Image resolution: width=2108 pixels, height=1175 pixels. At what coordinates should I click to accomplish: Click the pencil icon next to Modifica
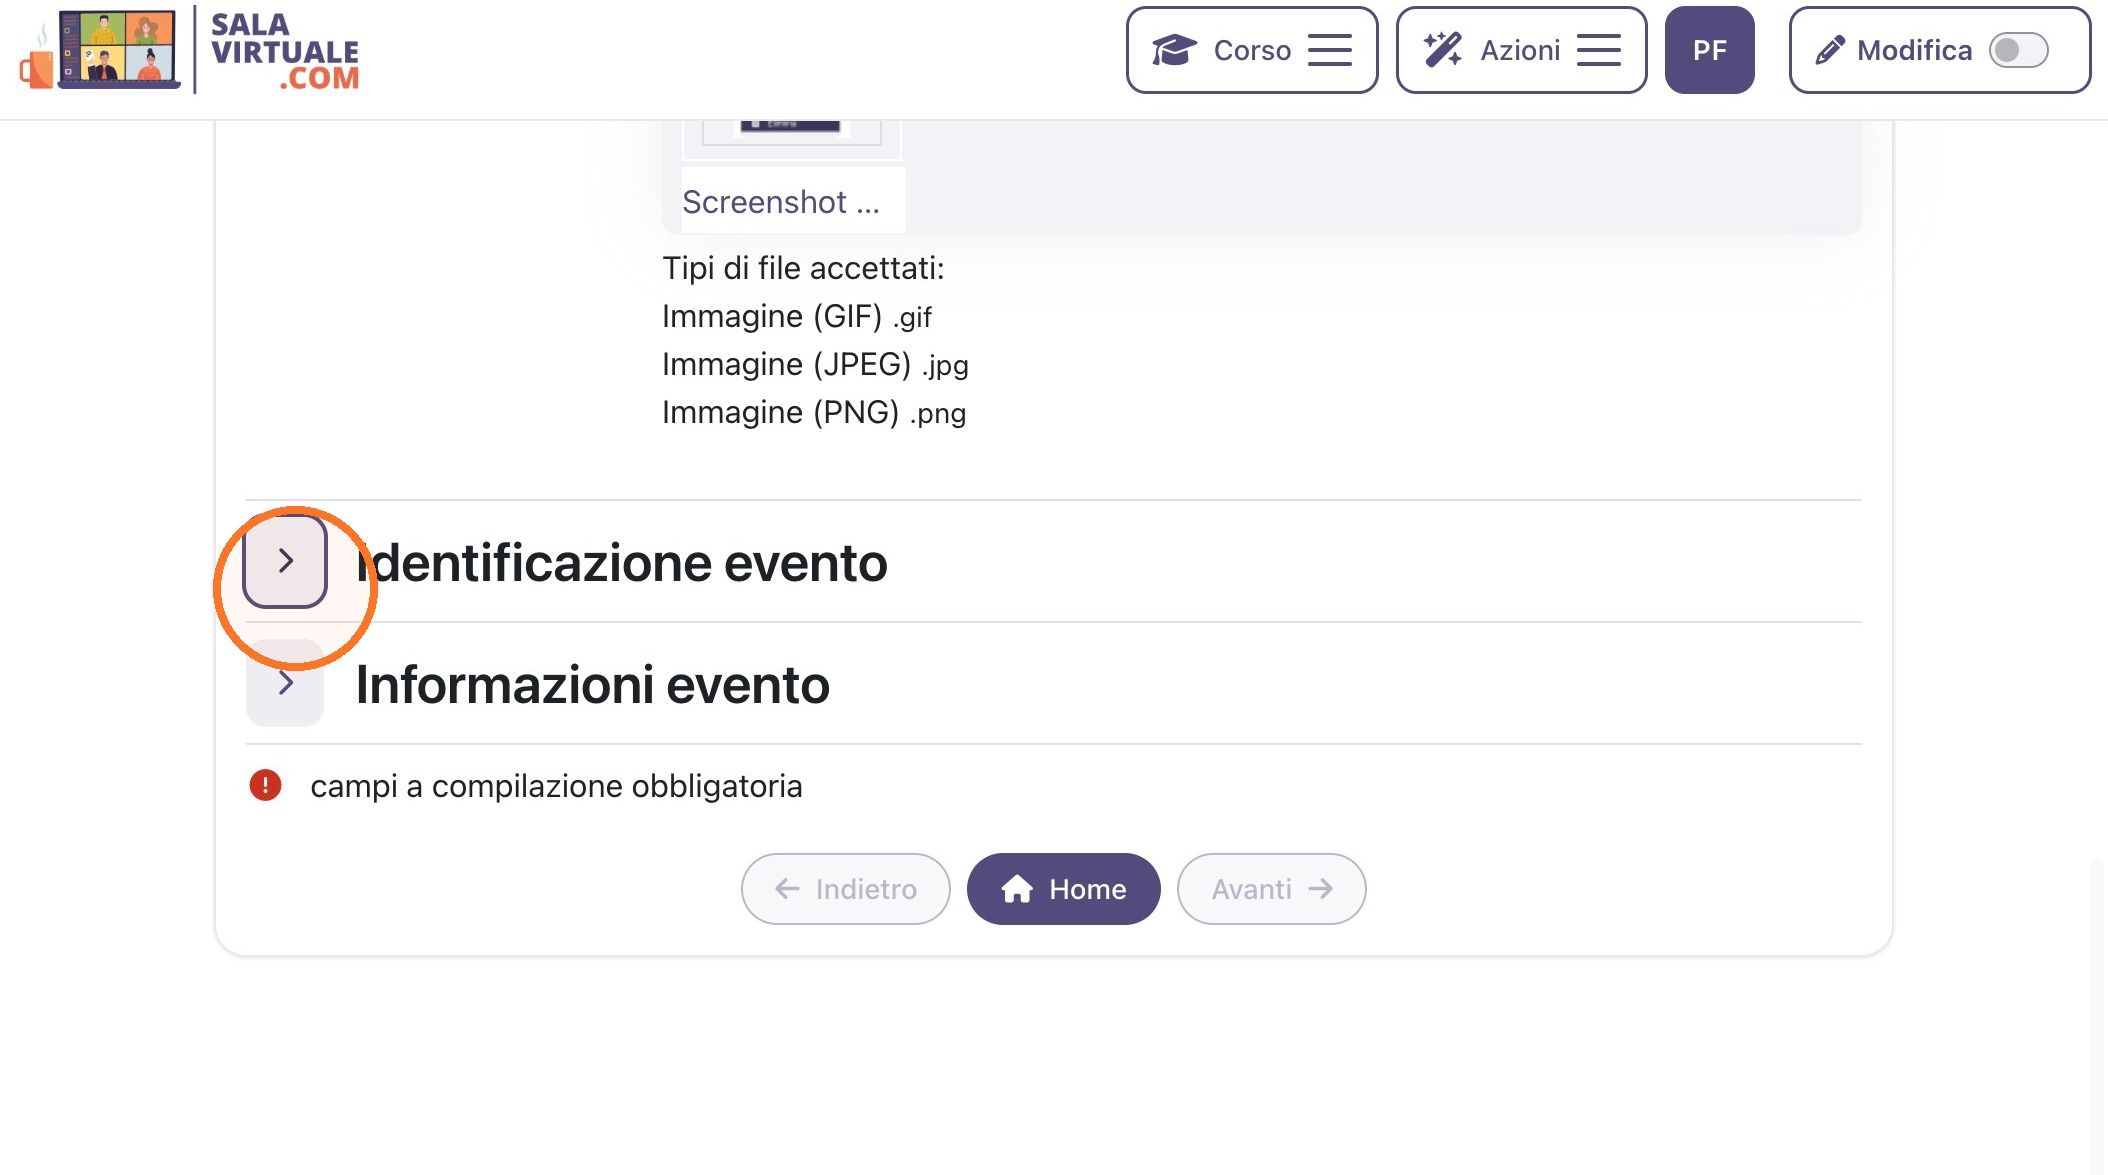point(1830,50)
